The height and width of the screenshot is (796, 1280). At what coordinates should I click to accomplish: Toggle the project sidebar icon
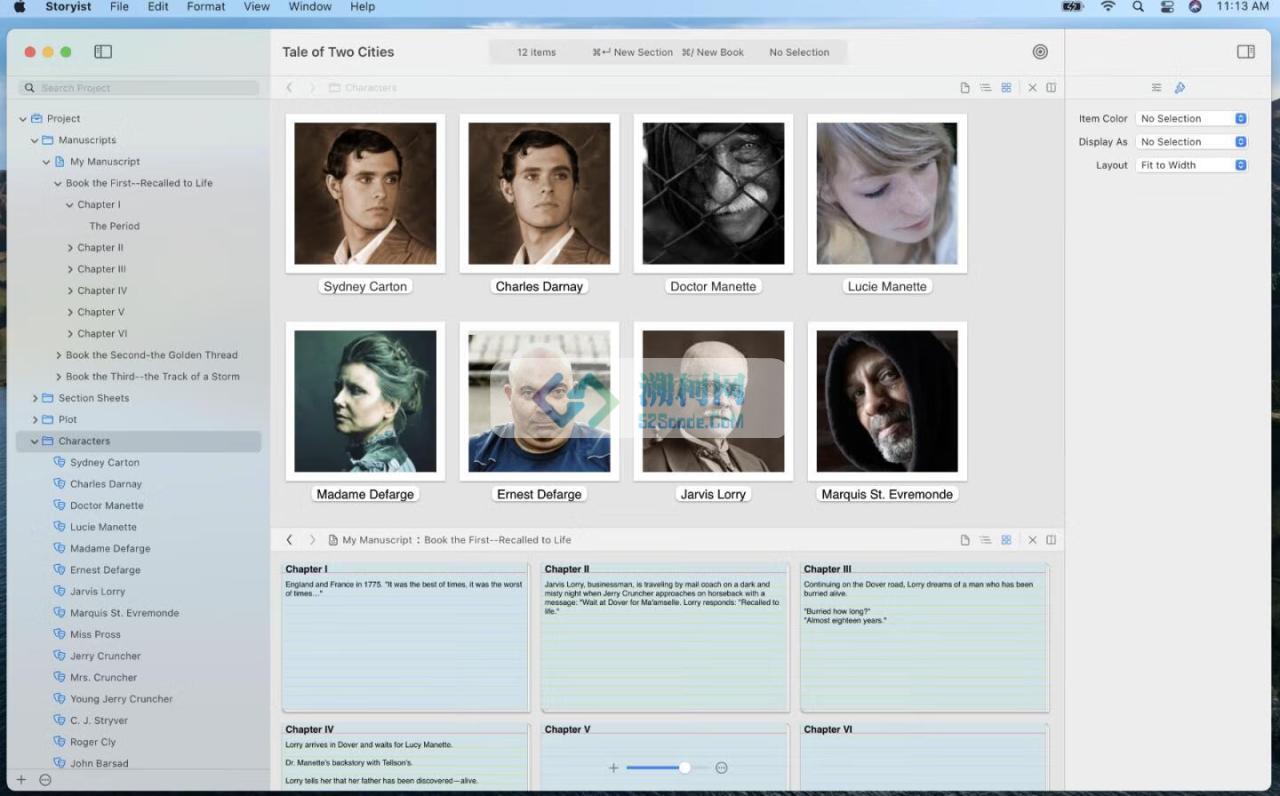(x=103, y=52)
